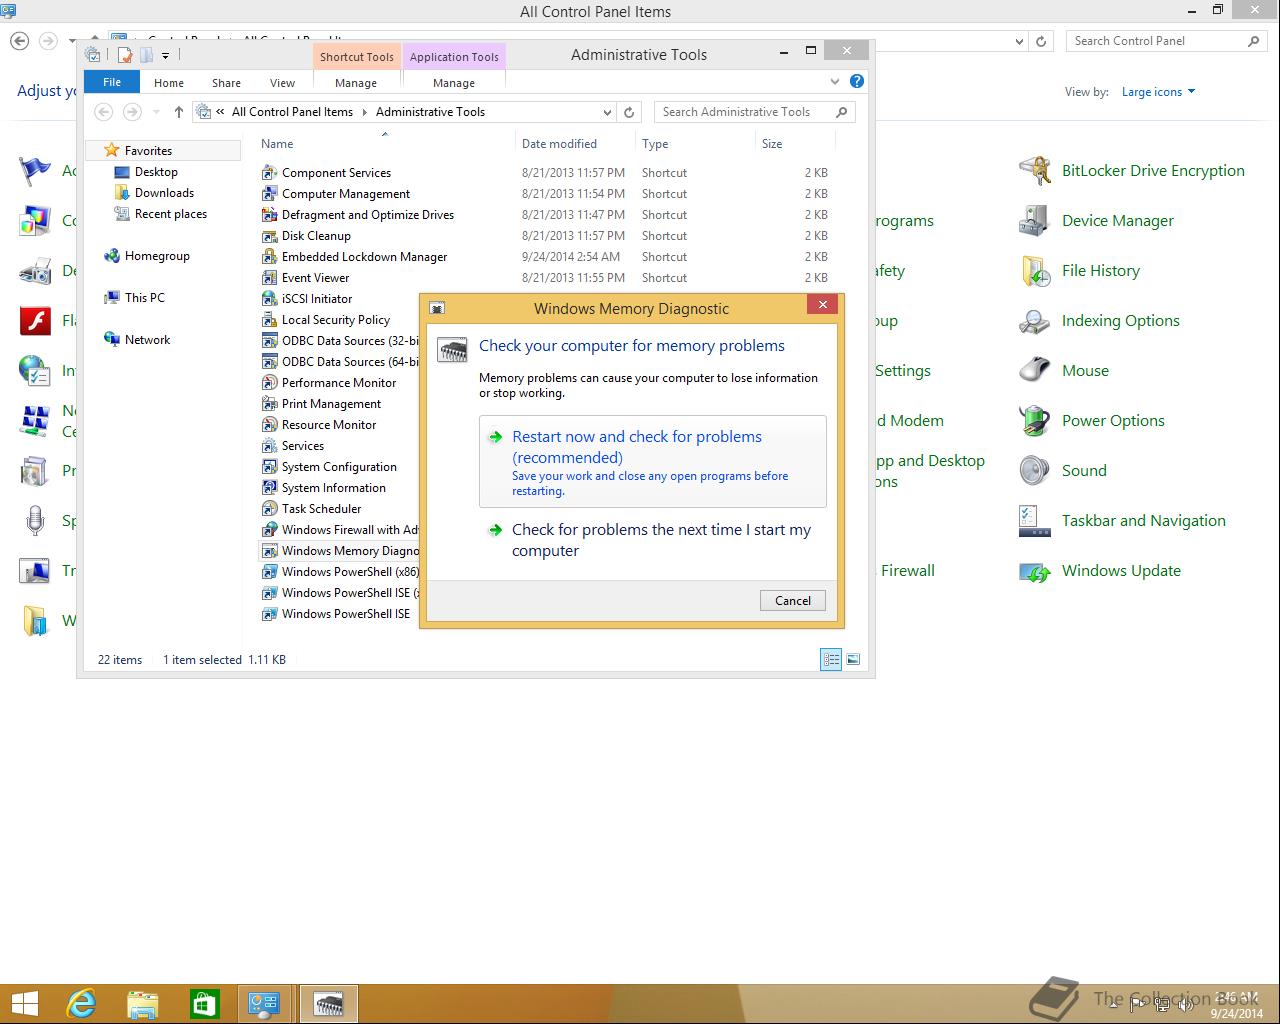
Task: Open the Share ribbon tab
Action: coord(226,83)
